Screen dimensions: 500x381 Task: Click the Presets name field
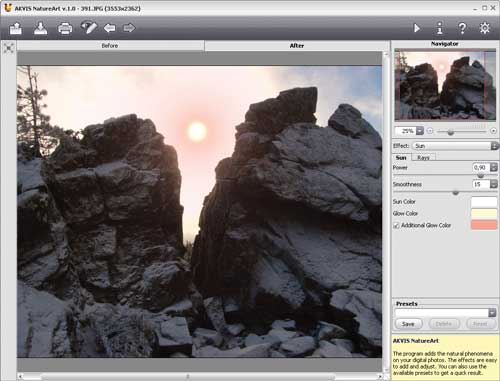click(441, 313)
